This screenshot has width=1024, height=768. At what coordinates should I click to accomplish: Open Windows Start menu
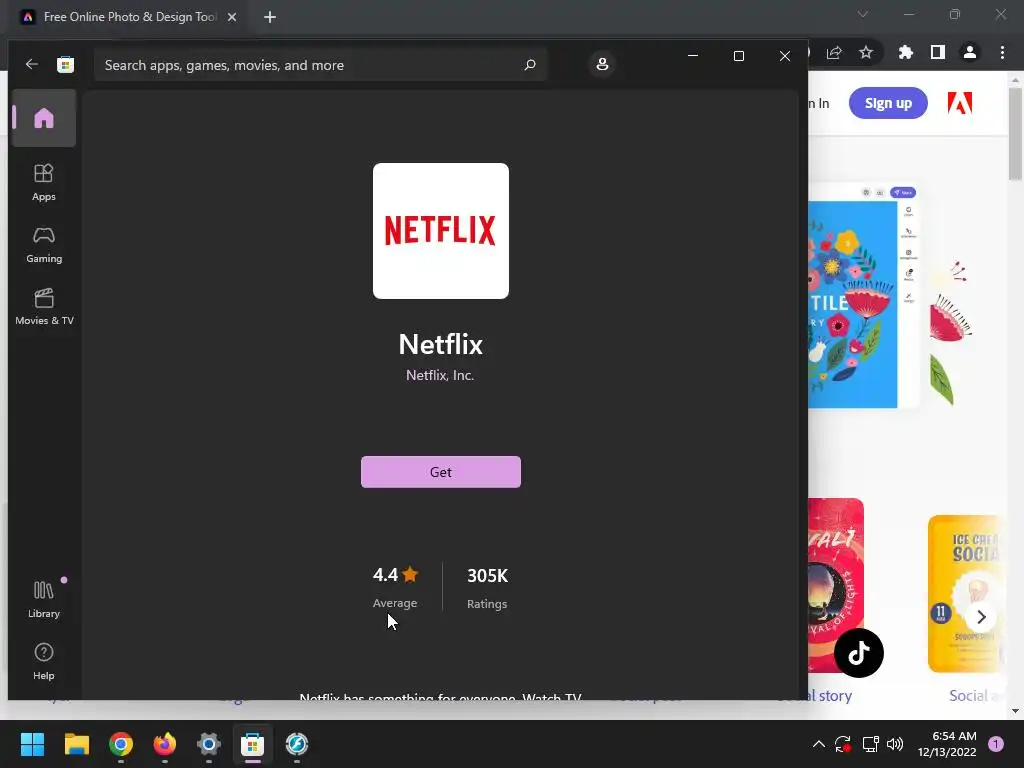(32, 744)
